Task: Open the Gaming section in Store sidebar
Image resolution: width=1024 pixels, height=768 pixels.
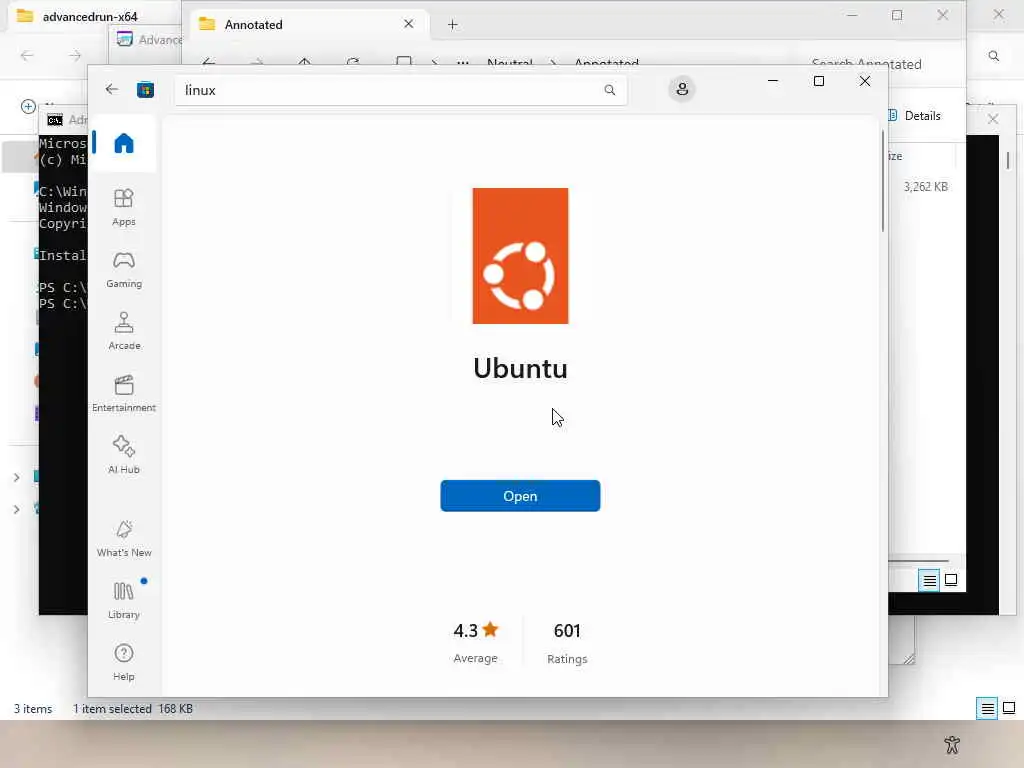Action: click(123, 269)
